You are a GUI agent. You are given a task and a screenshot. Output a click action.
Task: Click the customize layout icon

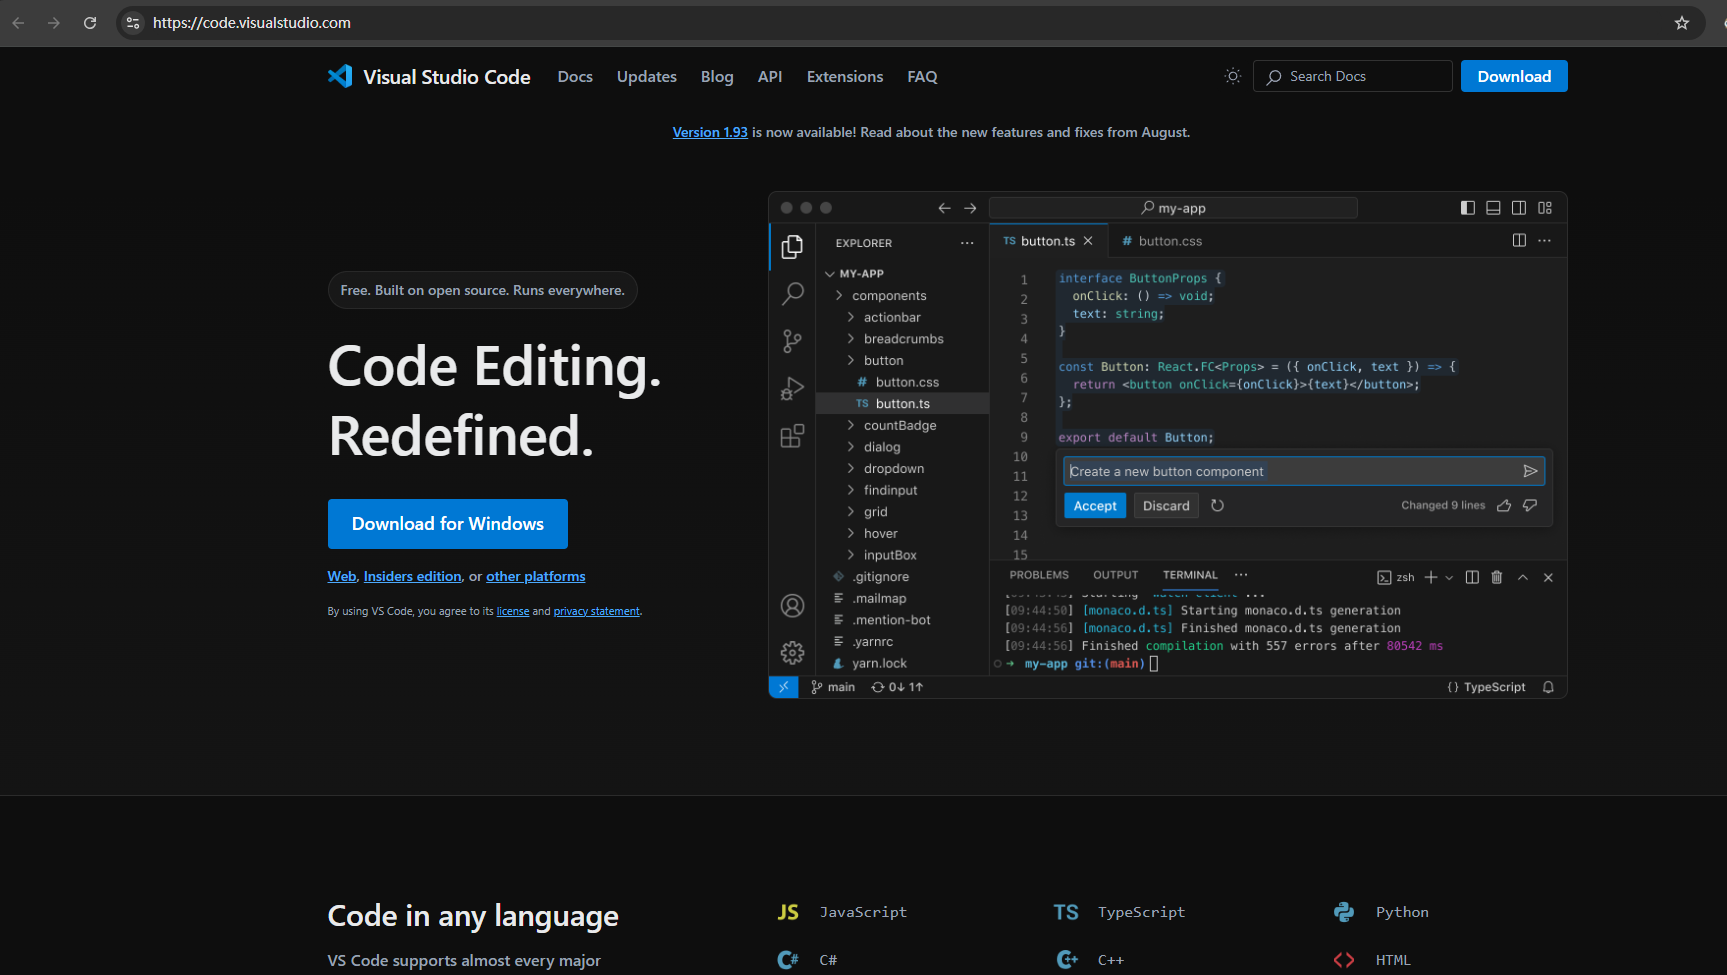(x=1545, y=208)
